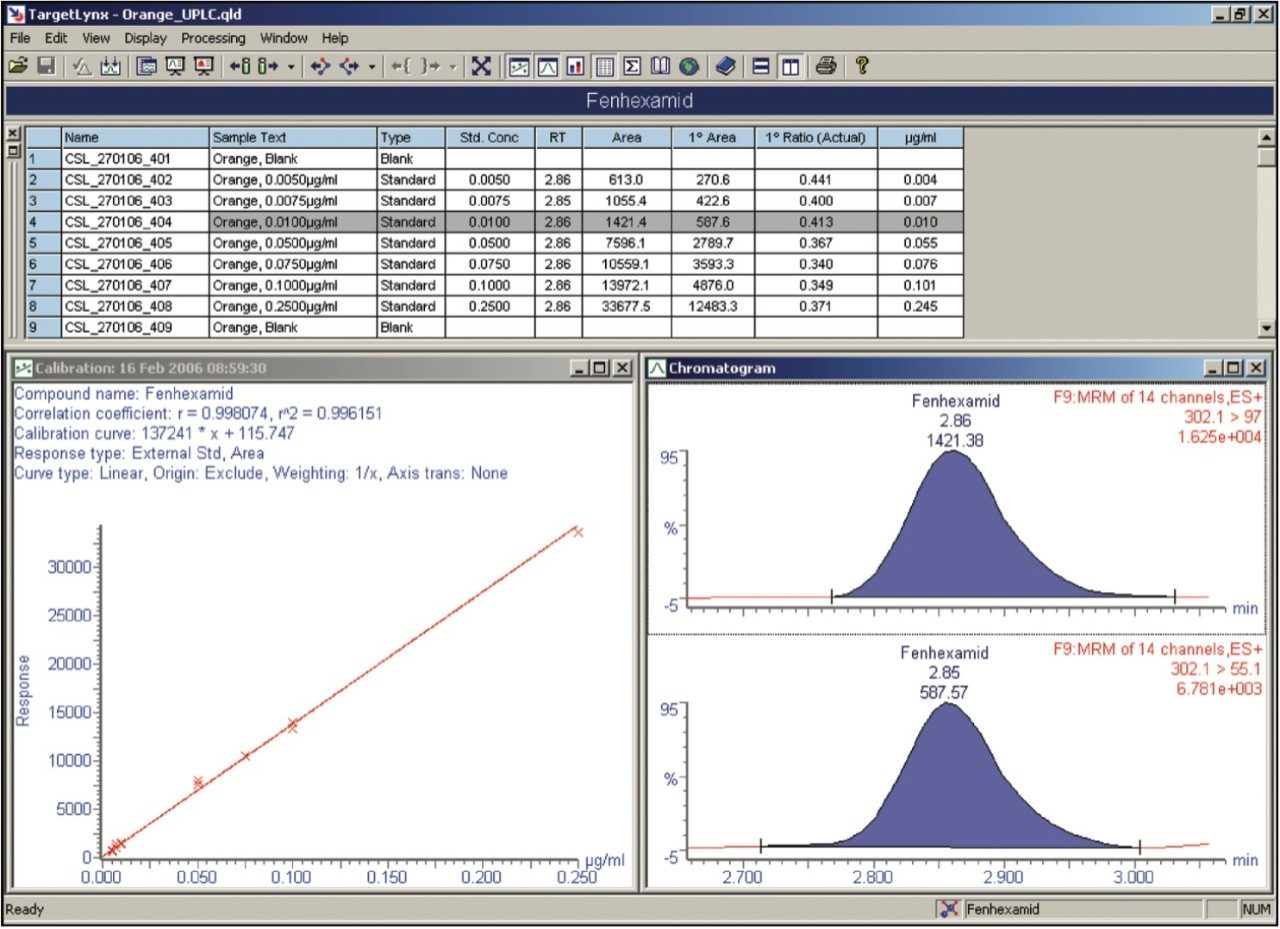Open the Processing menu
Viewport: 1280px width, 929px height.
(x=213, y=38)
